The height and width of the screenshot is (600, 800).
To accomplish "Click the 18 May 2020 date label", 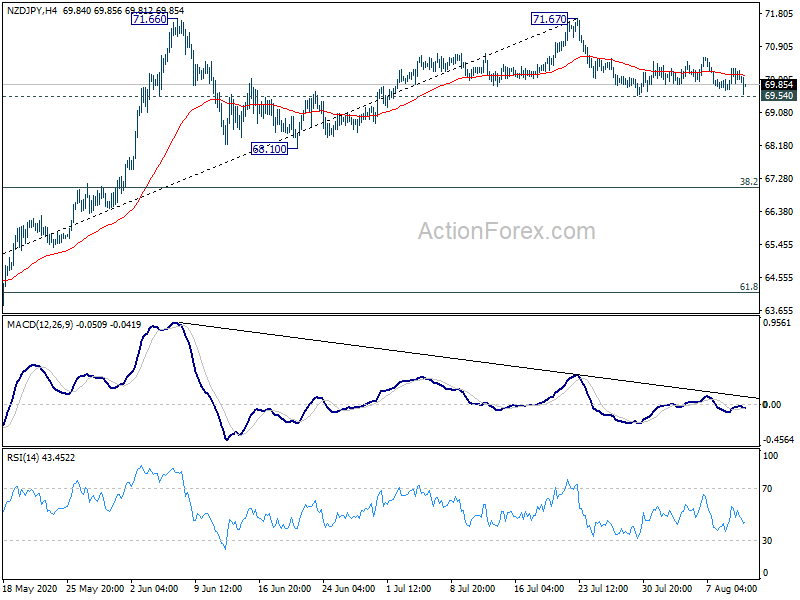I will [30, 588].
